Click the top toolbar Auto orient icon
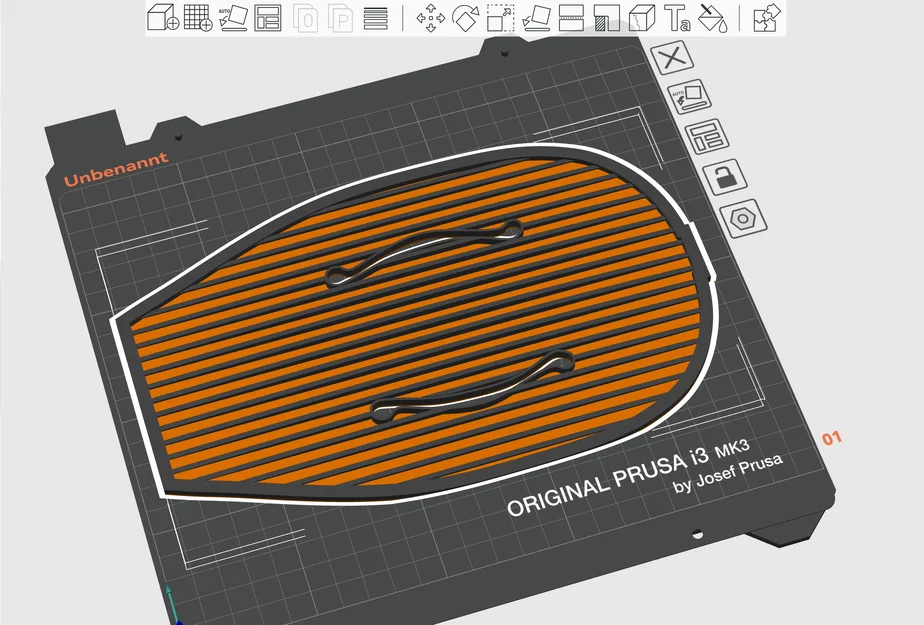This screenshot has width=924, height=625. [x=233, y=18]
